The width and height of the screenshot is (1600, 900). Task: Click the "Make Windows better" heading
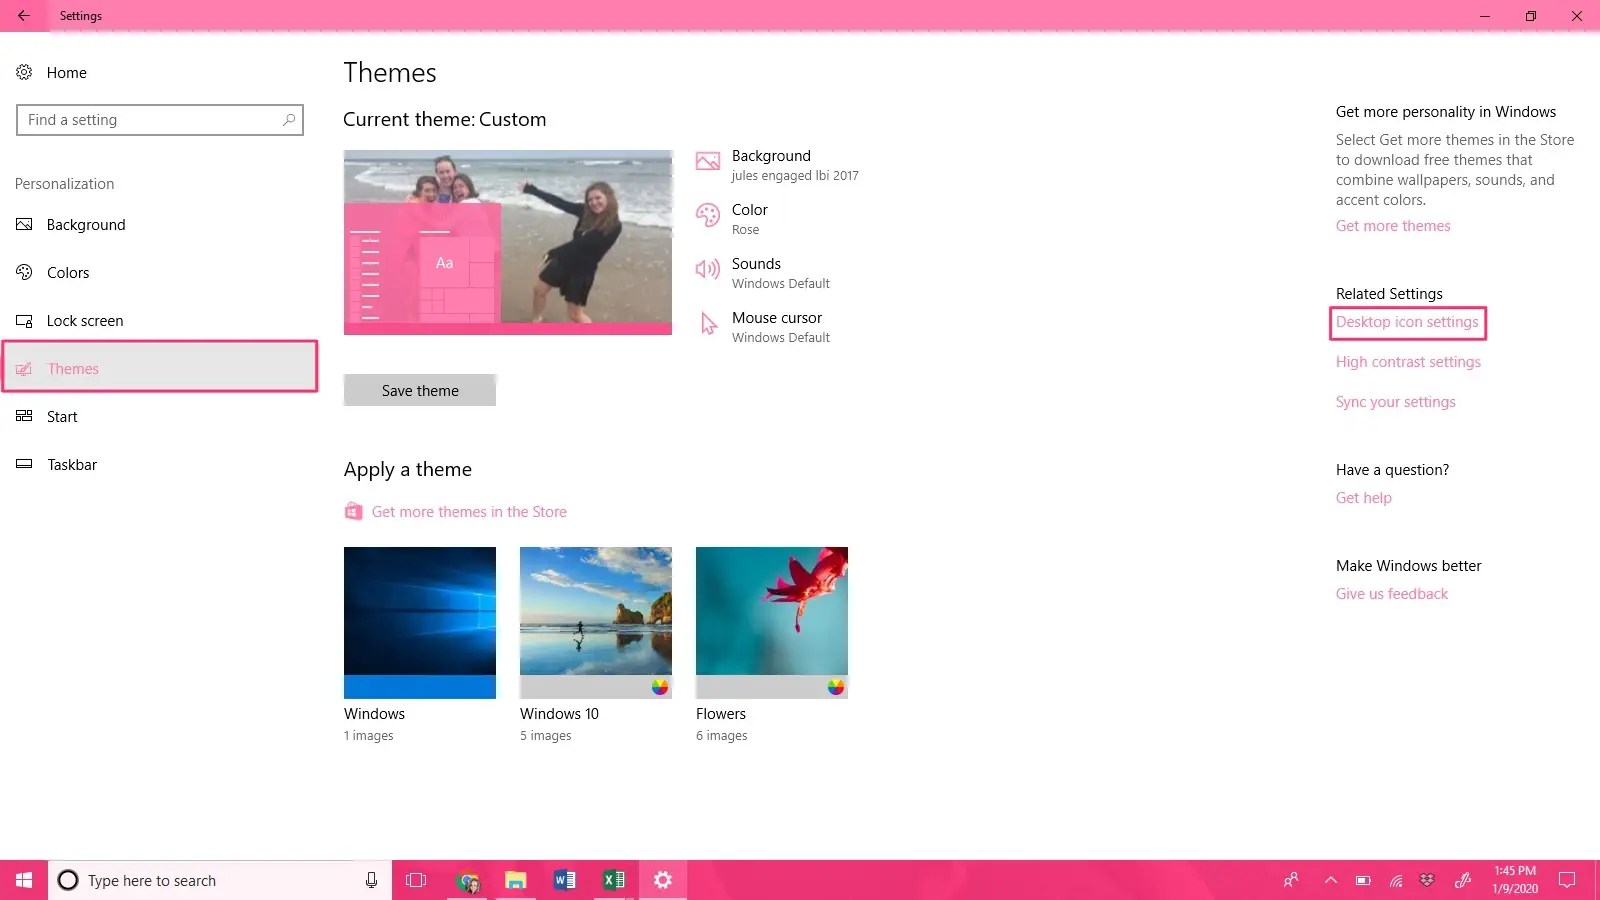pyautogui.click(x=1408, y=566)
